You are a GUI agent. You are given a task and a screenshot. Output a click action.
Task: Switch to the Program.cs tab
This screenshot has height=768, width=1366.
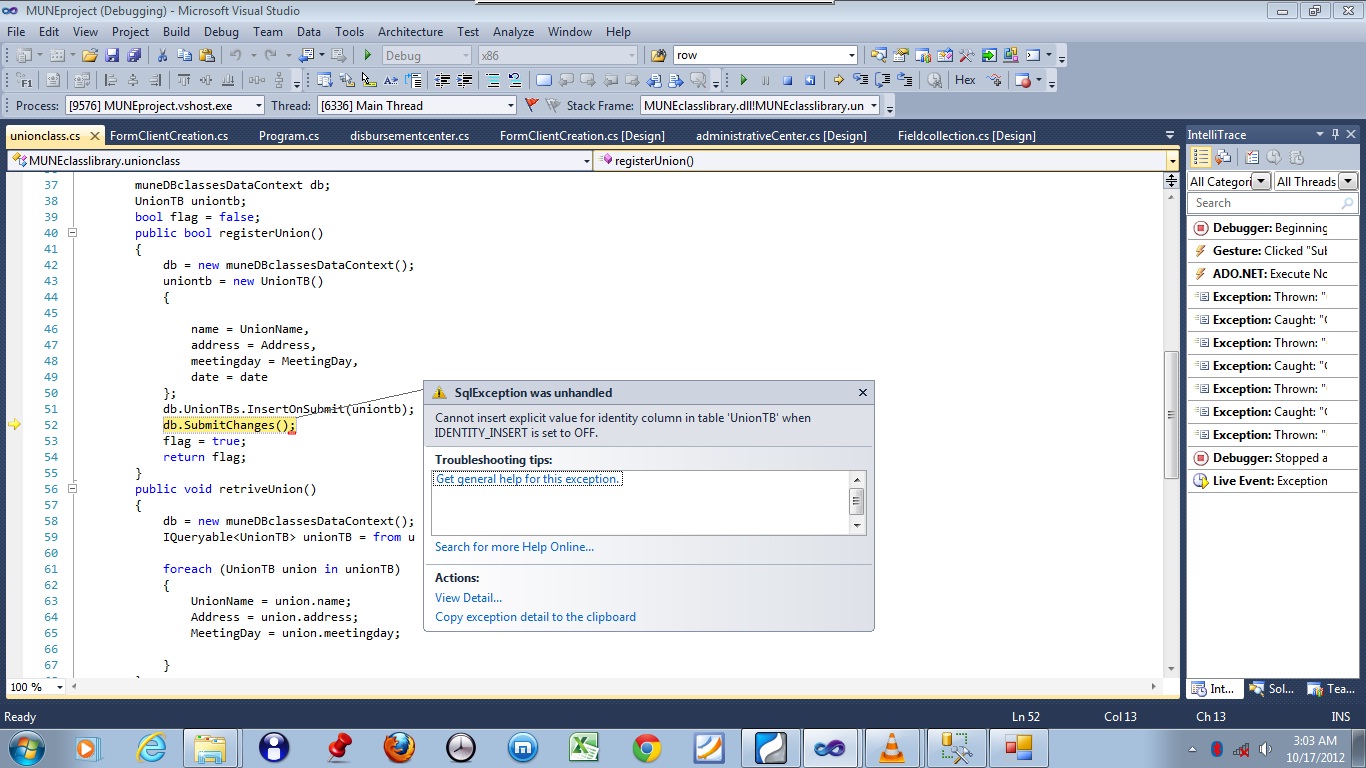click(289, 136)
